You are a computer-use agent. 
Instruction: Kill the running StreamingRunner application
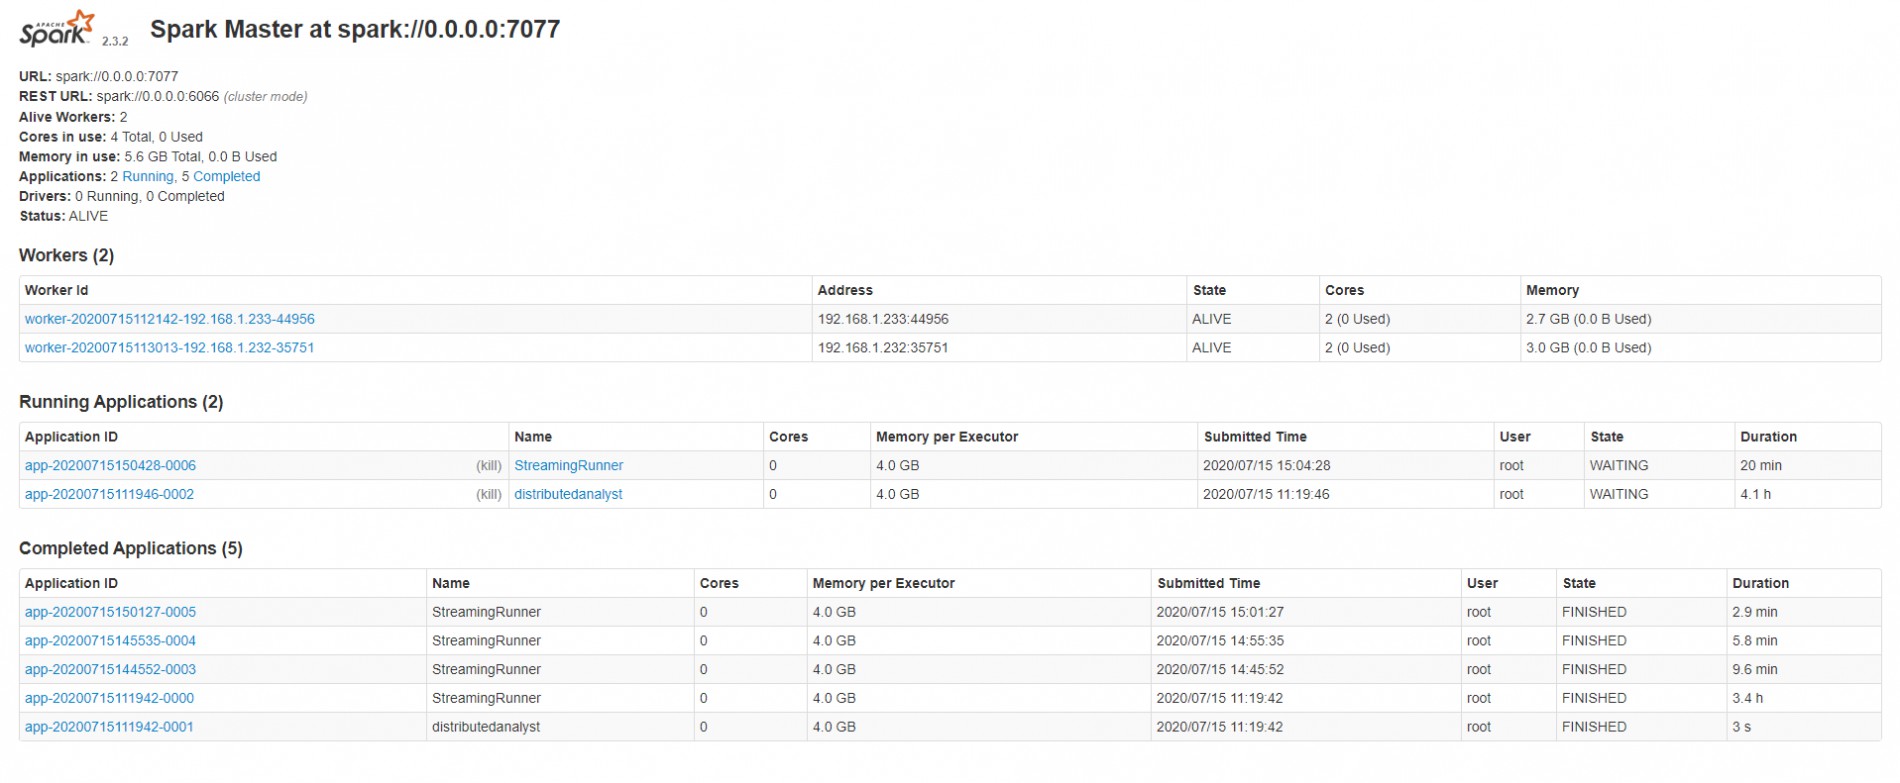(x=488, y=466)
